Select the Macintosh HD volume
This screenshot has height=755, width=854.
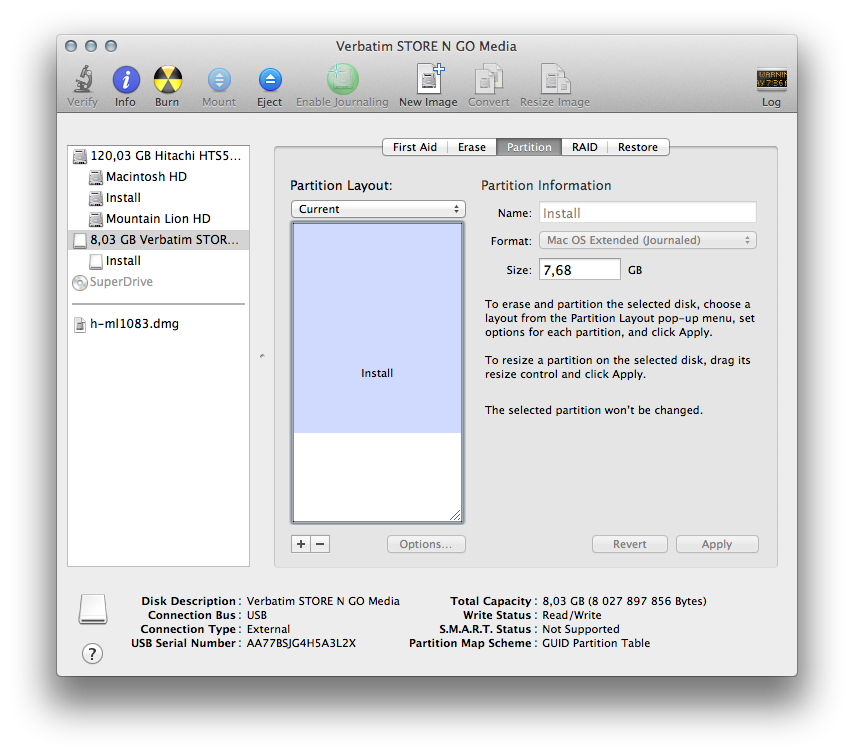click(158, 176)
